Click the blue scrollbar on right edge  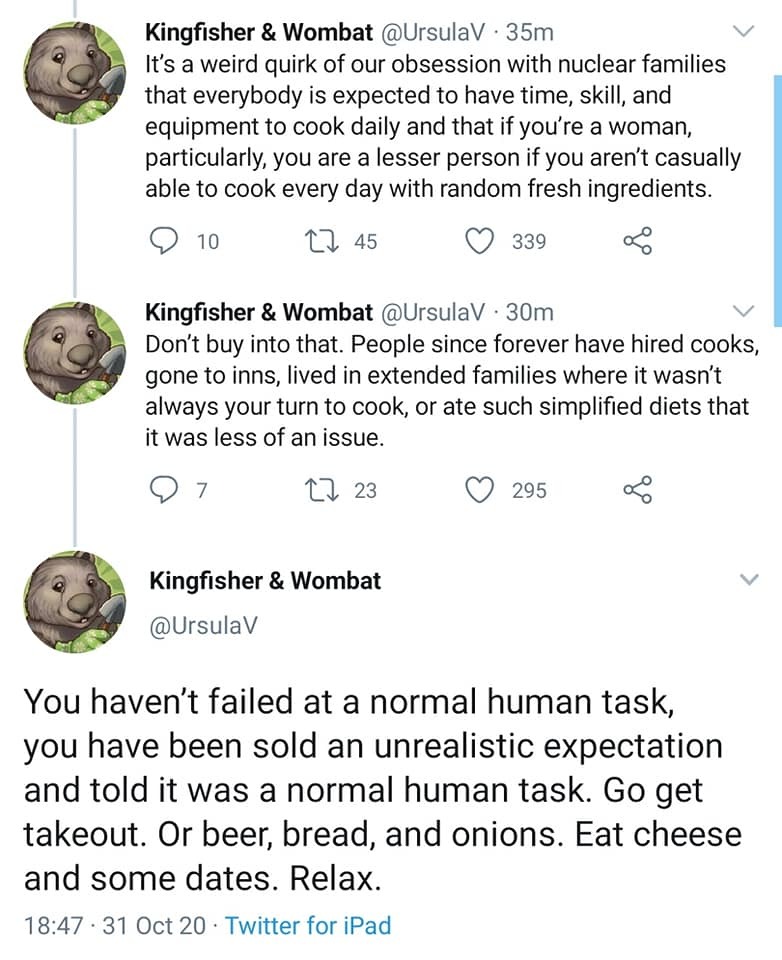(777, 200)
